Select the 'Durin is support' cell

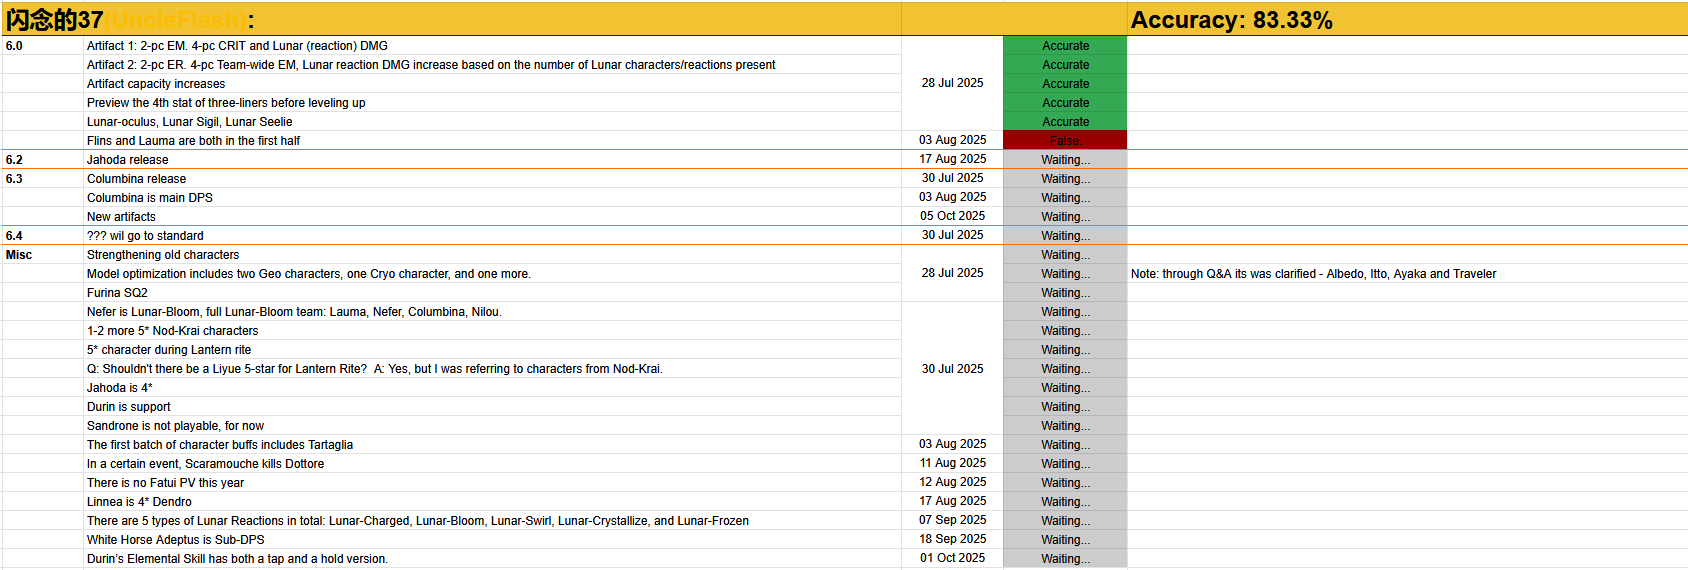pyautogui.click(x=492, y=407)
